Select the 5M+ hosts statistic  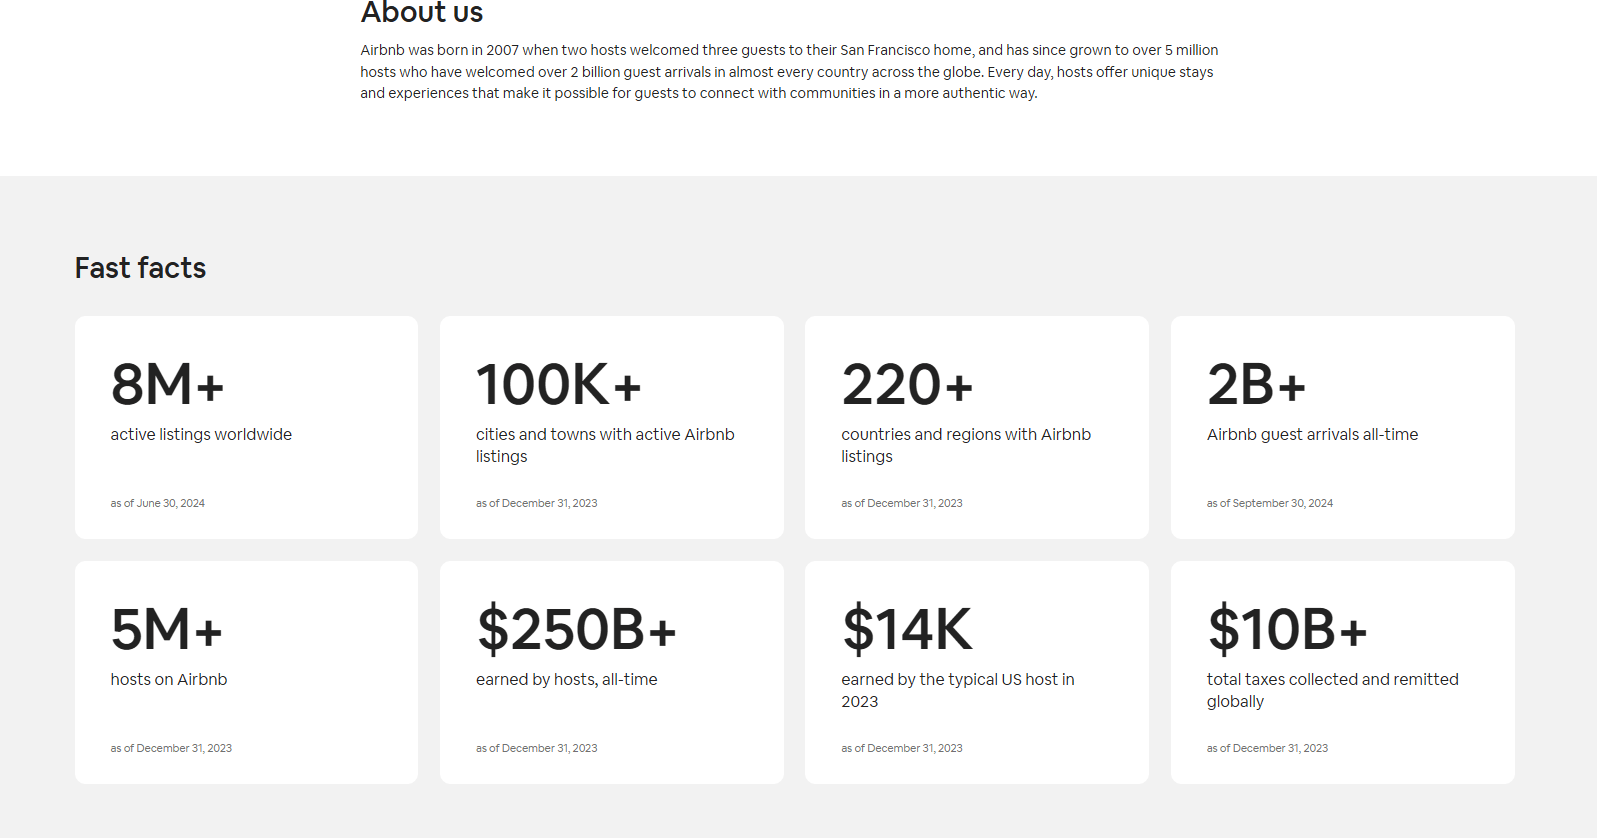166,630
